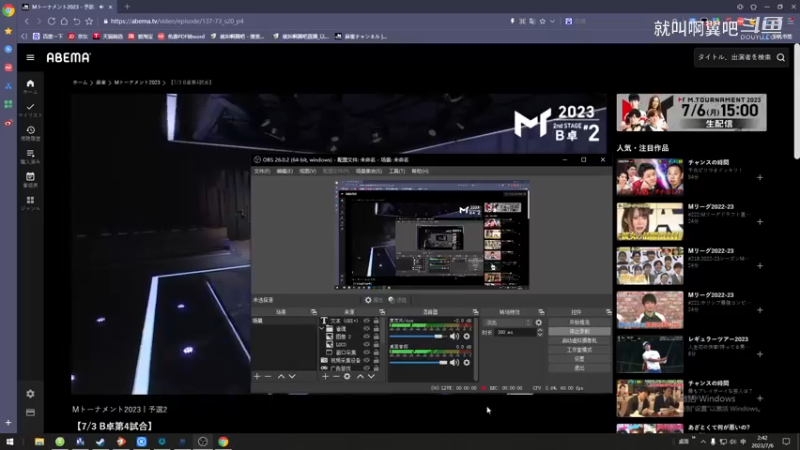Screen dimensions: 800x450
Task: Expand the system tray hidden icons chevron
Action: pos(703,442)
